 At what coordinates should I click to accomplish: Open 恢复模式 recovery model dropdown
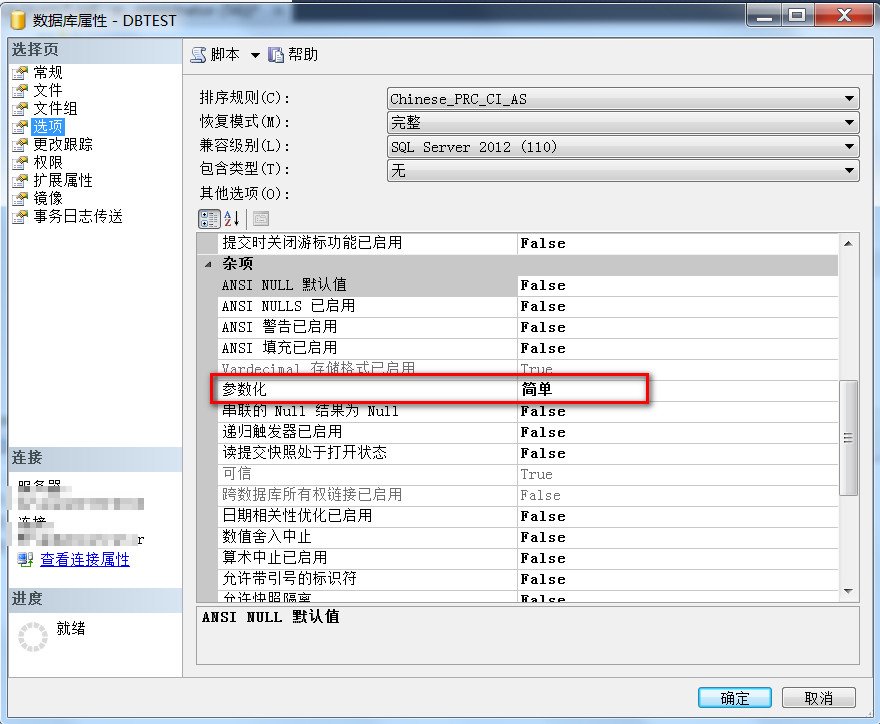tap(623, 122)
